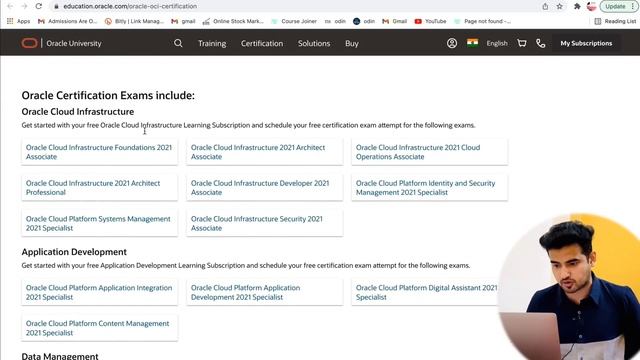Open the Page not found bookmark

click(482, 21)
